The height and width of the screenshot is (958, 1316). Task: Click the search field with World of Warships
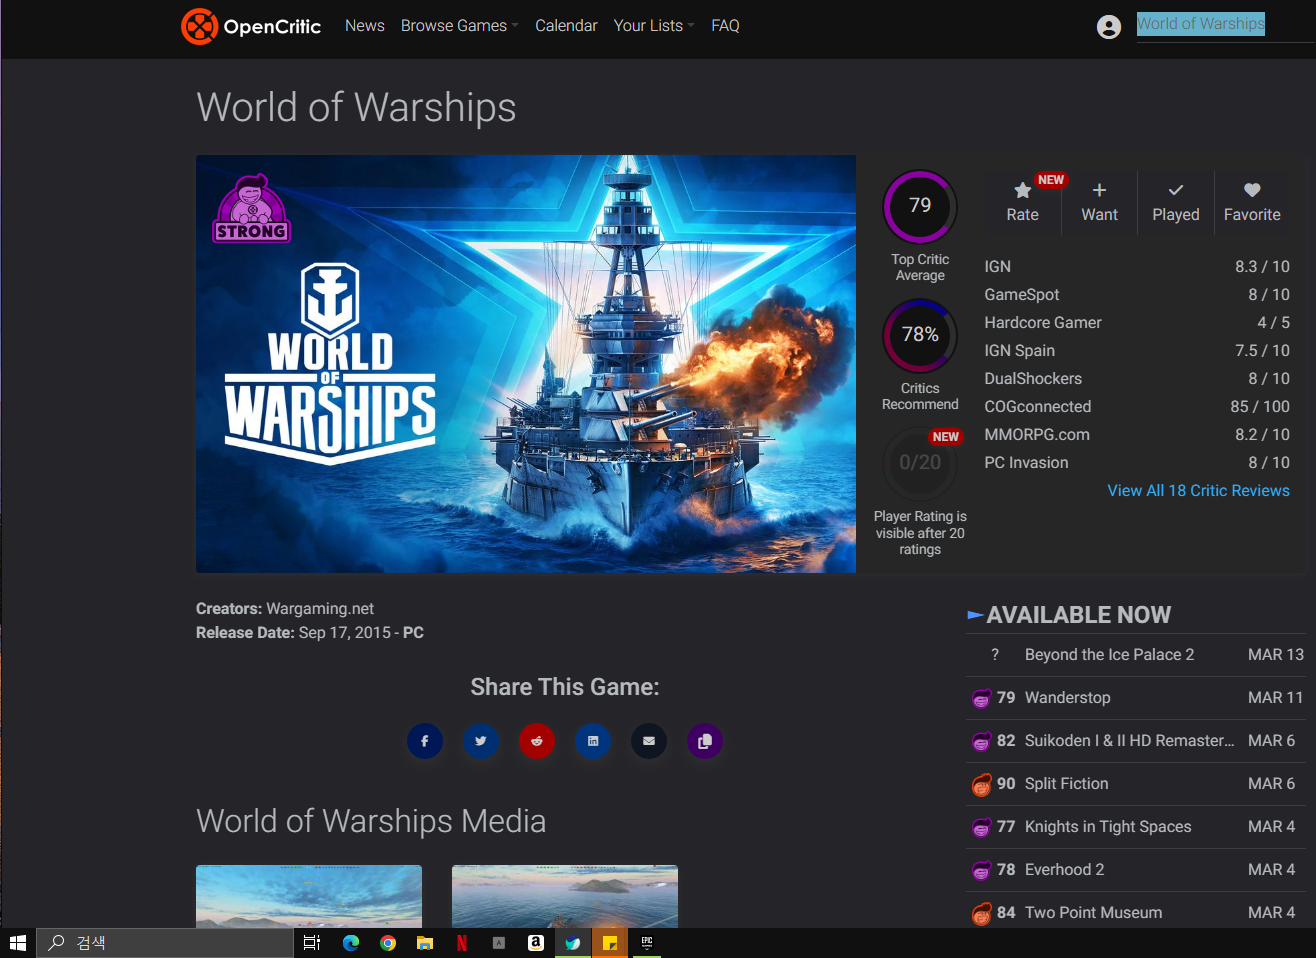1225,25
